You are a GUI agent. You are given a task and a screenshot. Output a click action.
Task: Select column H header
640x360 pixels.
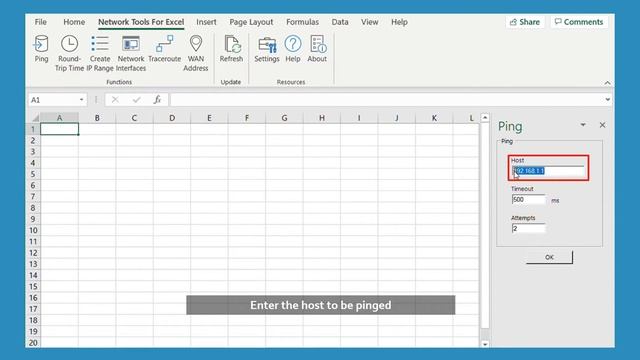pos(322,118)
